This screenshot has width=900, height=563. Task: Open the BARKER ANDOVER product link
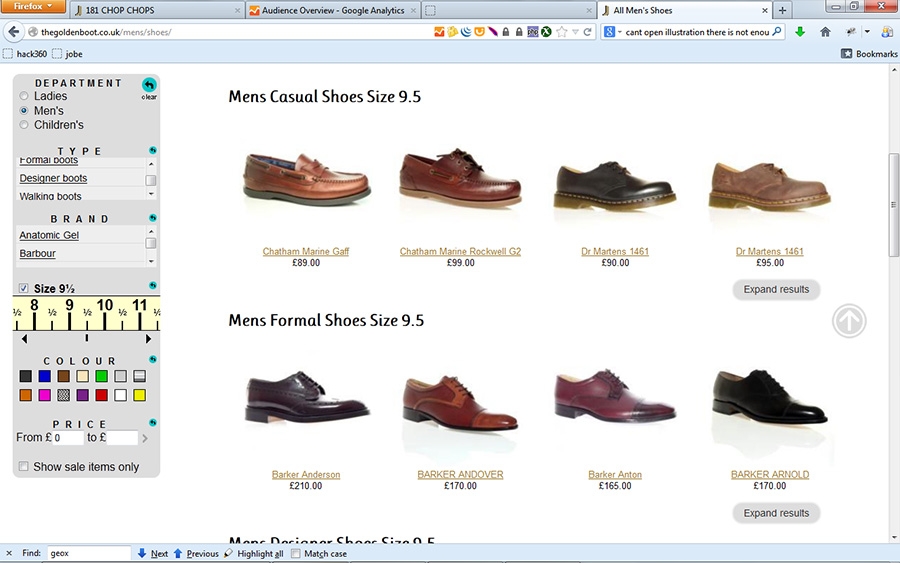(x=460, y=475)
